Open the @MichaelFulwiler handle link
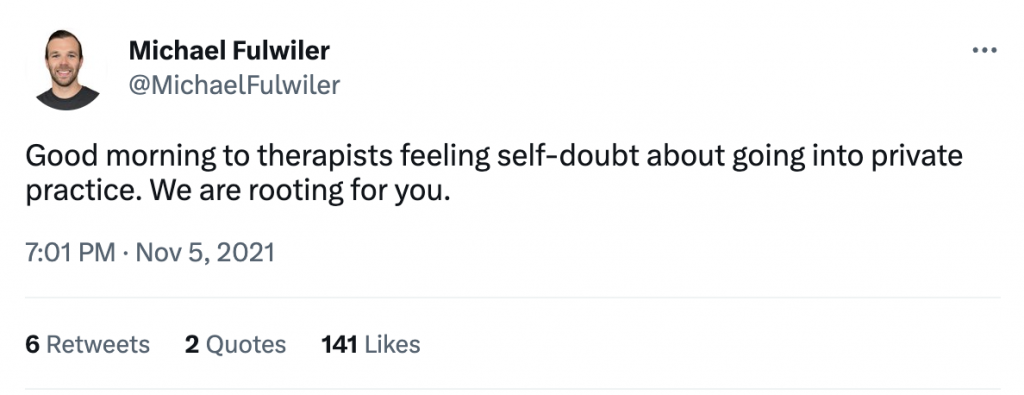Image resolution: width=1024 pixels, height=395 pixels. pos(234,85)
